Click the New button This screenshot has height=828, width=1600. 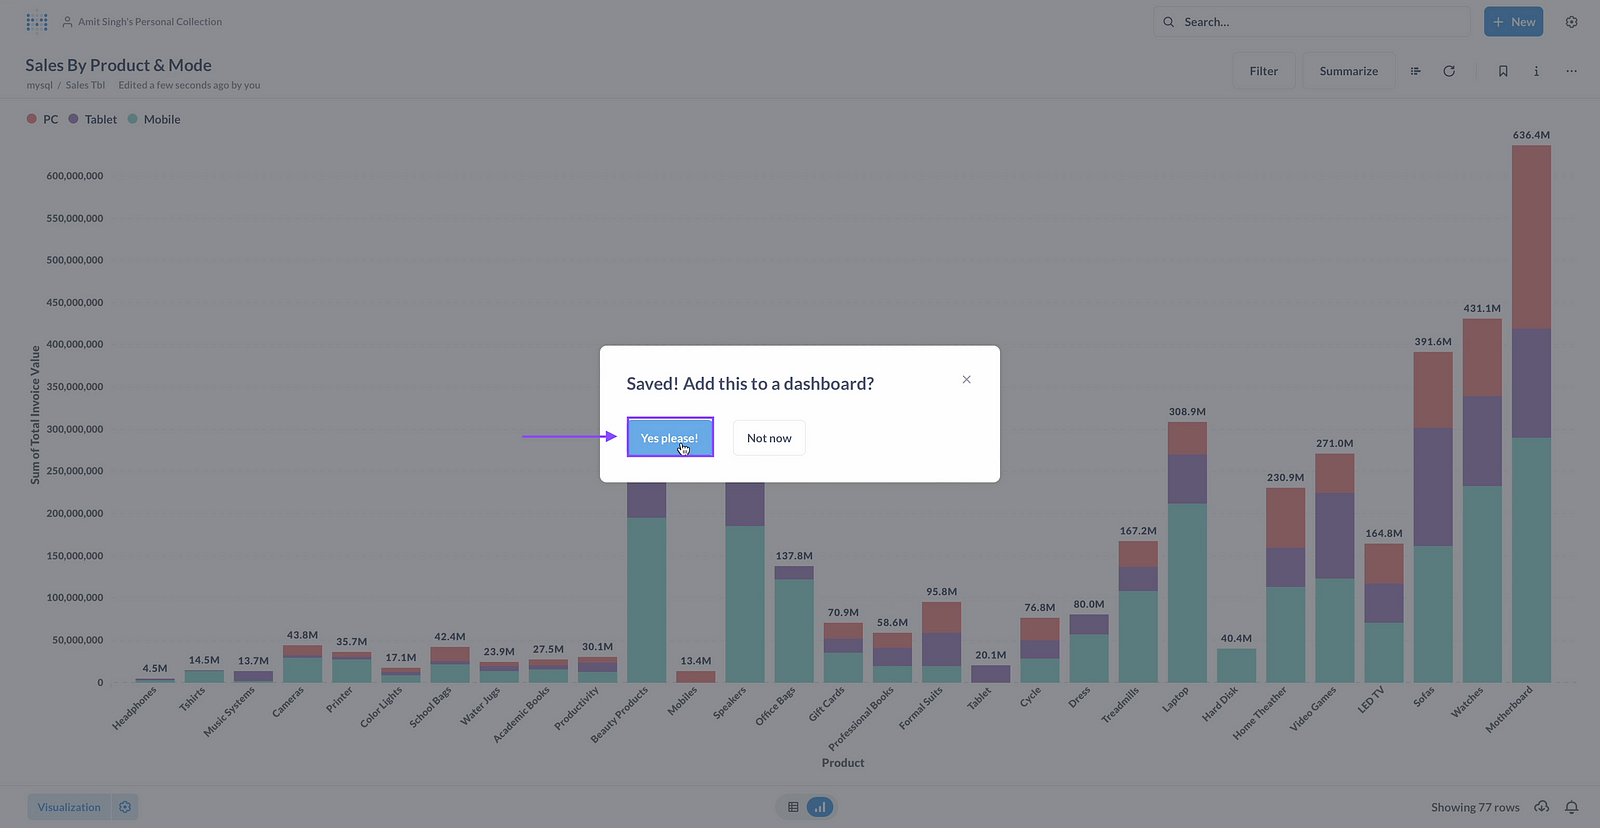point(1513,22)
